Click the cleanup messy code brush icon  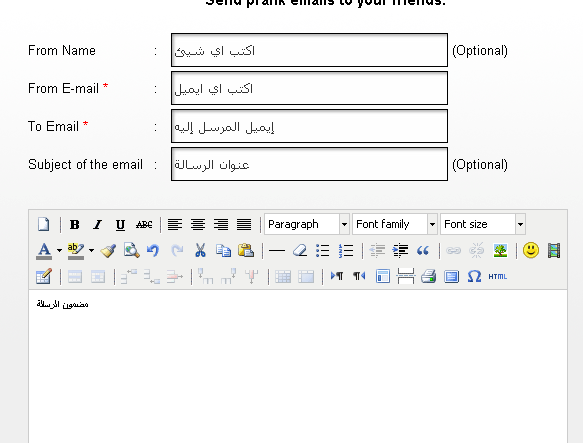[108, 250]
